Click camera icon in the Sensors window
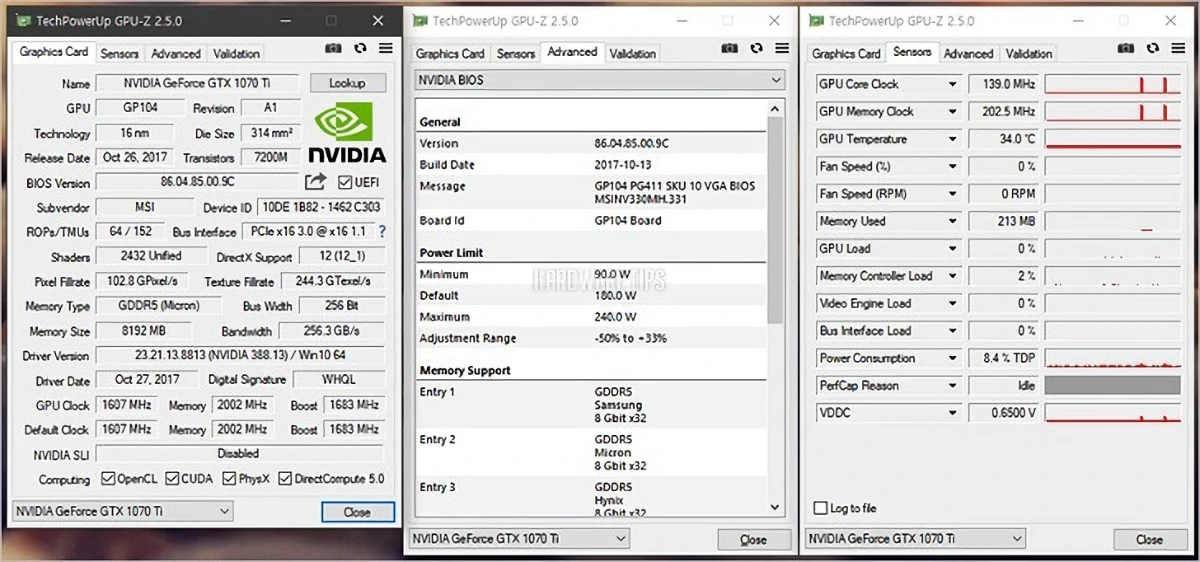 pos(1127,48)
